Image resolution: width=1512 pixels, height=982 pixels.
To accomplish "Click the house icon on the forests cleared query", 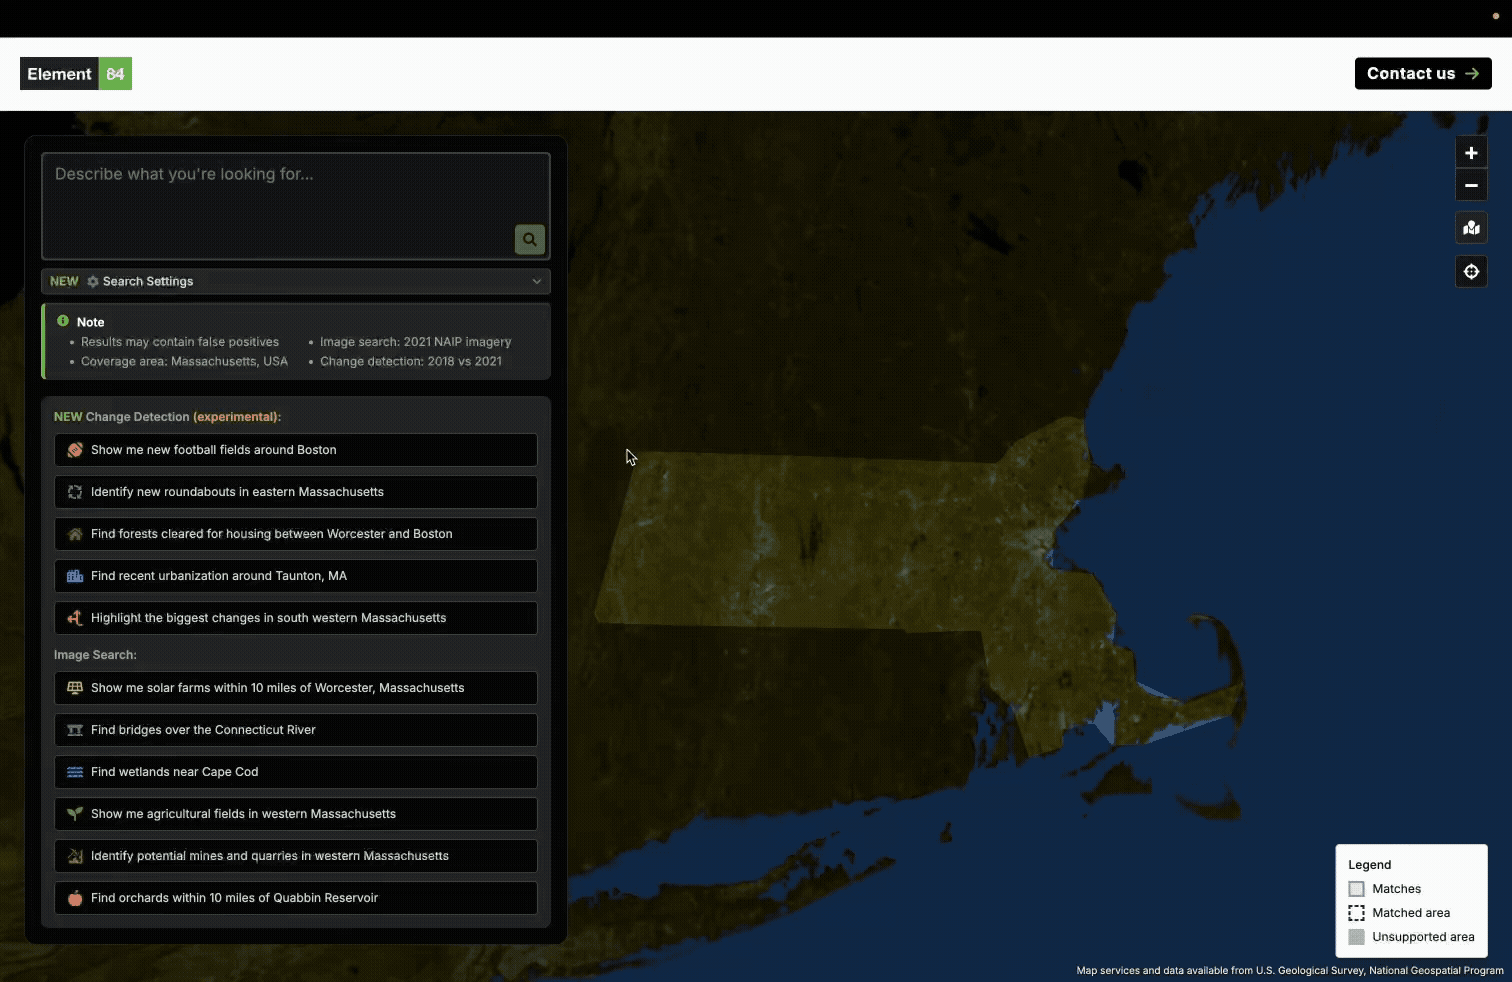I will click(75, 534).
